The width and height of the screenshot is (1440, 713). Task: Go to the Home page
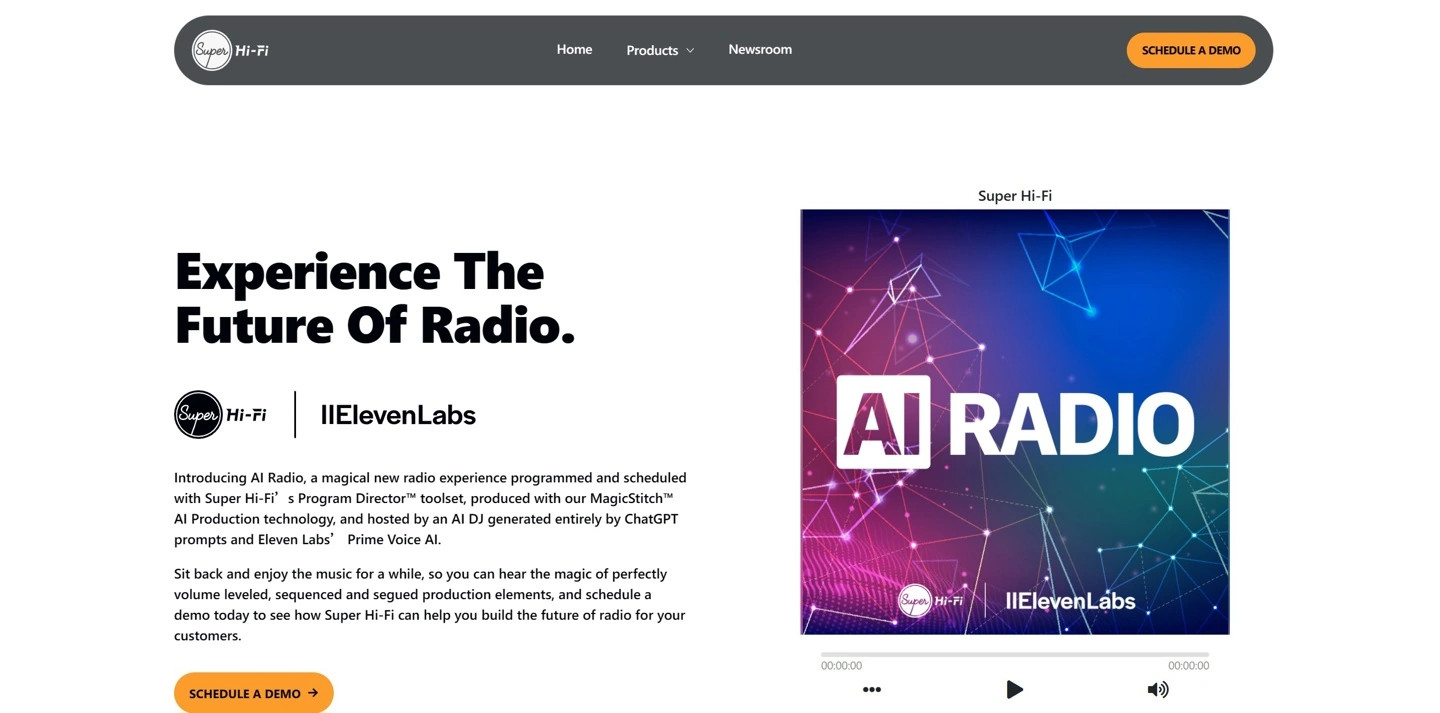pyautogui.click(x=574, y=50)
